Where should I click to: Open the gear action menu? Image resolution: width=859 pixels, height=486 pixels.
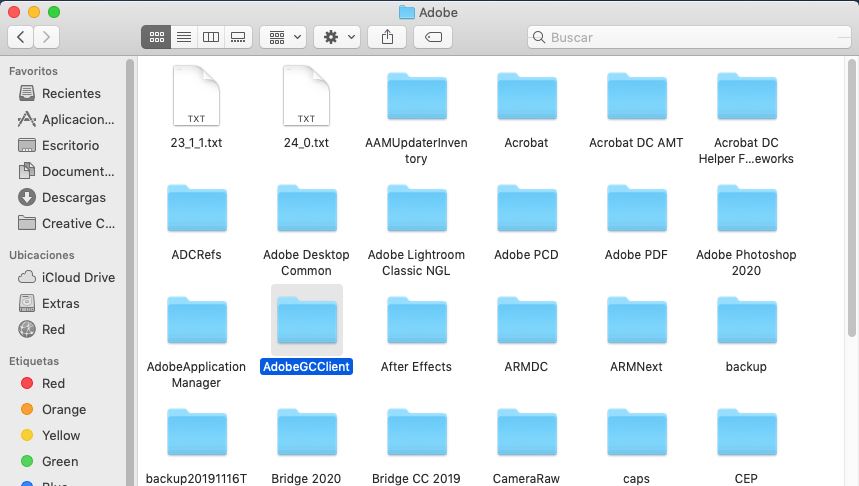point(336,37)
